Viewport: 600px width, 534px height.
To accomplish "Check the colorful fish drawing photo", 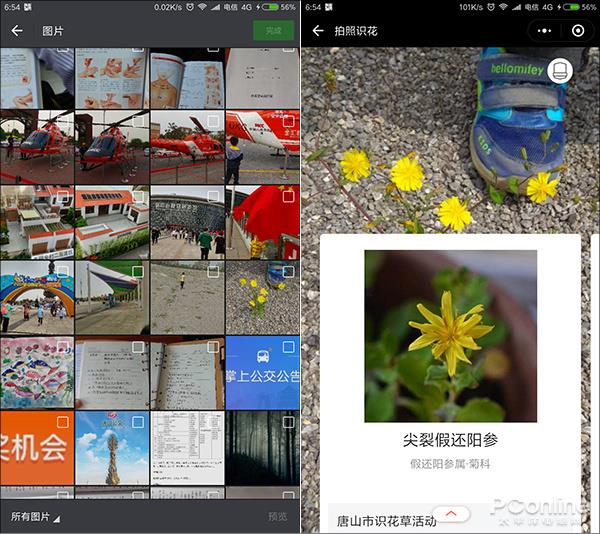I will 62,347.
